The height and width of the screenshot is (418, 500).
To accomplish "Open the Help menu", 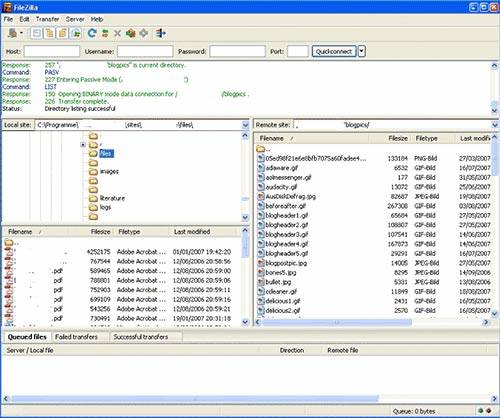I will [x=97, y=19].
